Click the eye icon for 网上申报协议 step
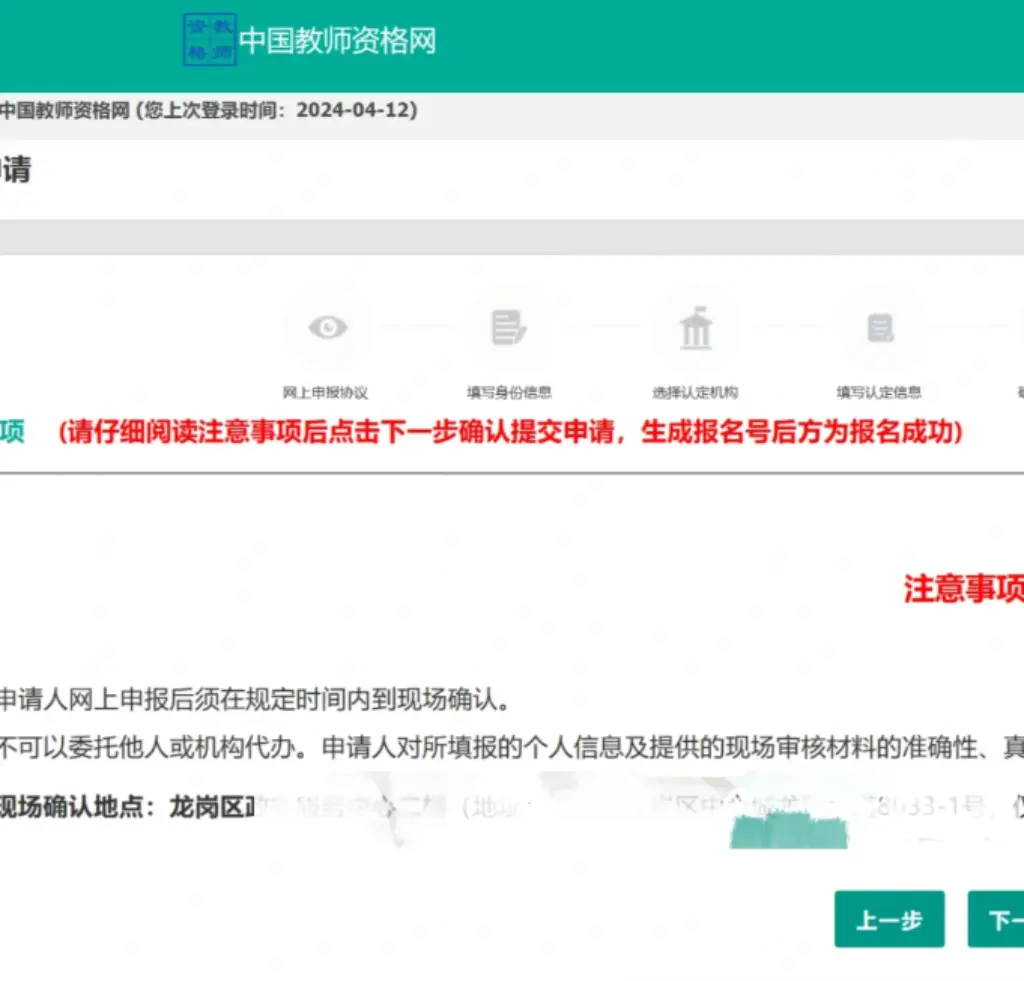The width and height of the screenshot is (1024, 981). point(327,327)
